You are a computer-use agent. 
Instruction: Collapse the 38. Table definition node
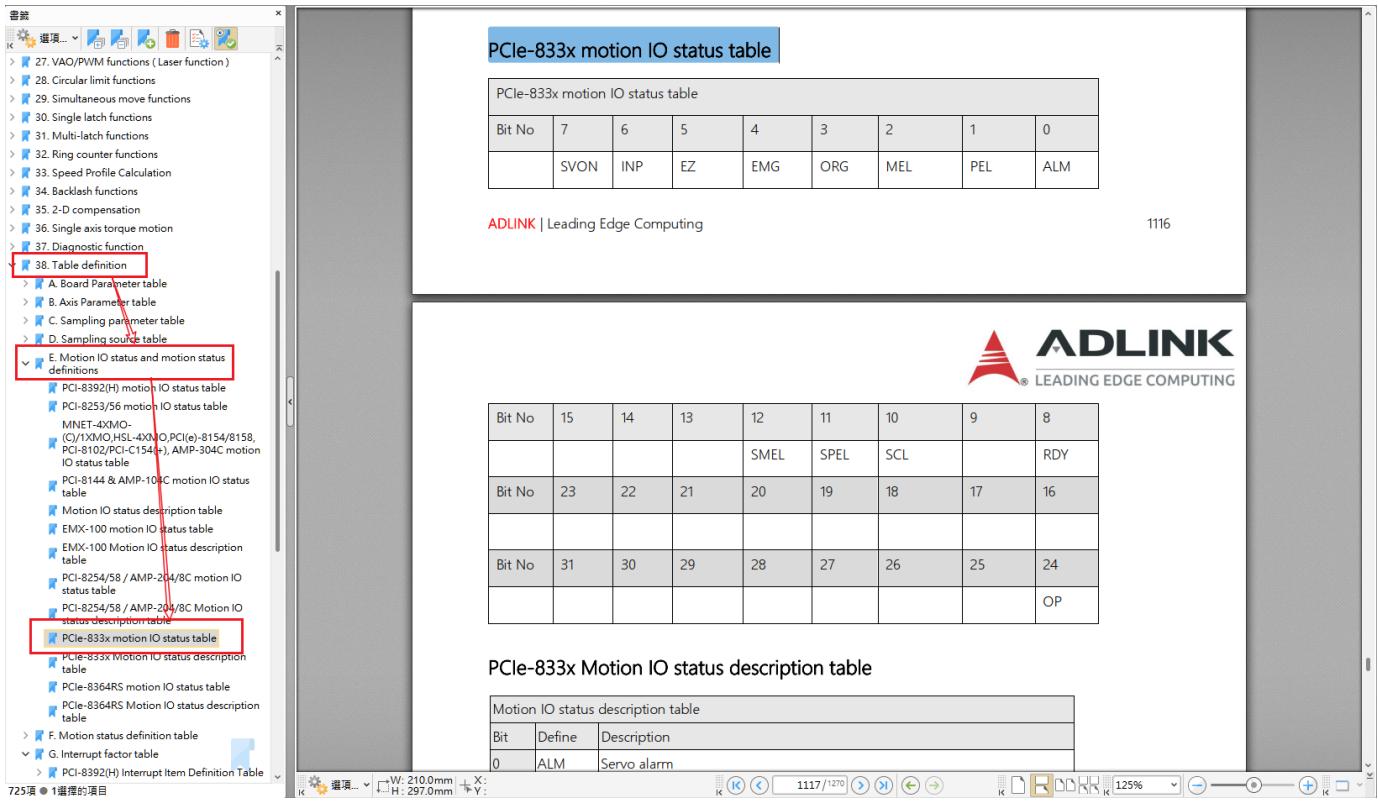click(13, 265)
